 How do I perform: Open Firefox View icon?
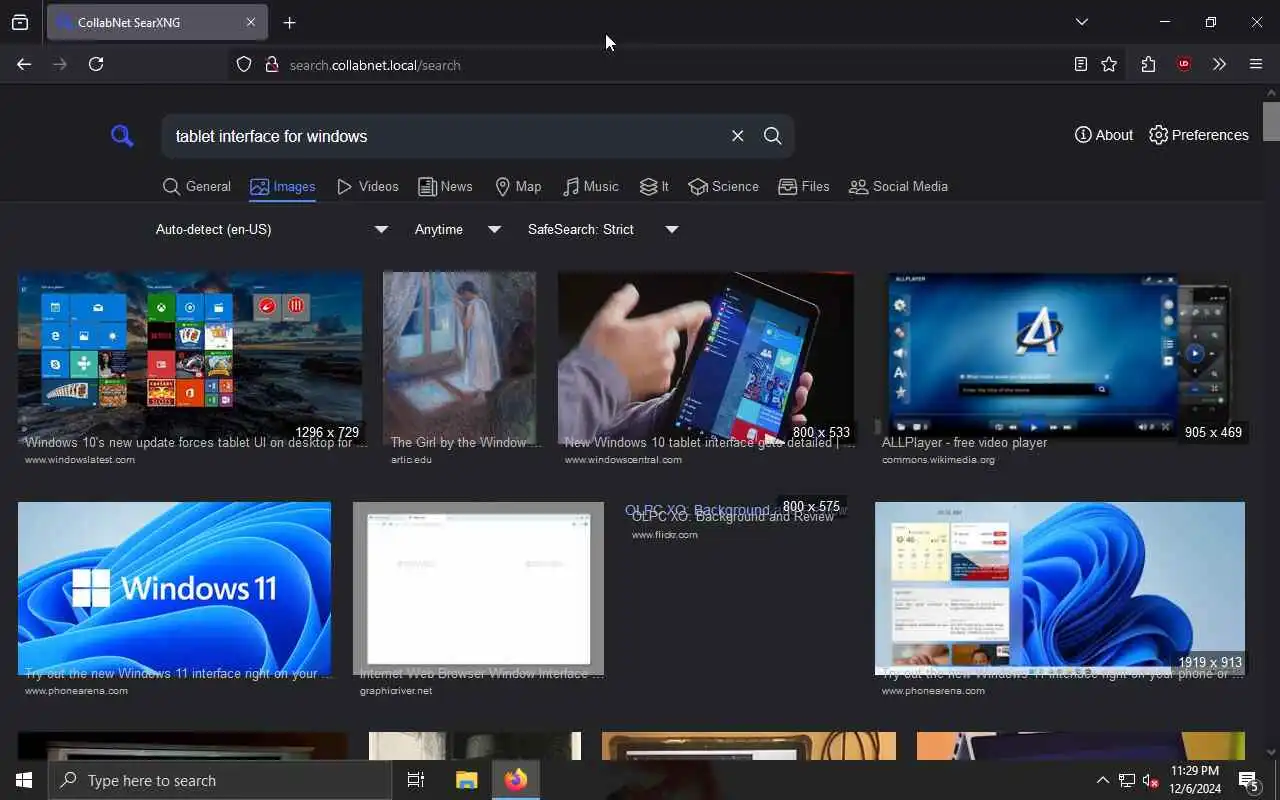[x=20, y=22]
